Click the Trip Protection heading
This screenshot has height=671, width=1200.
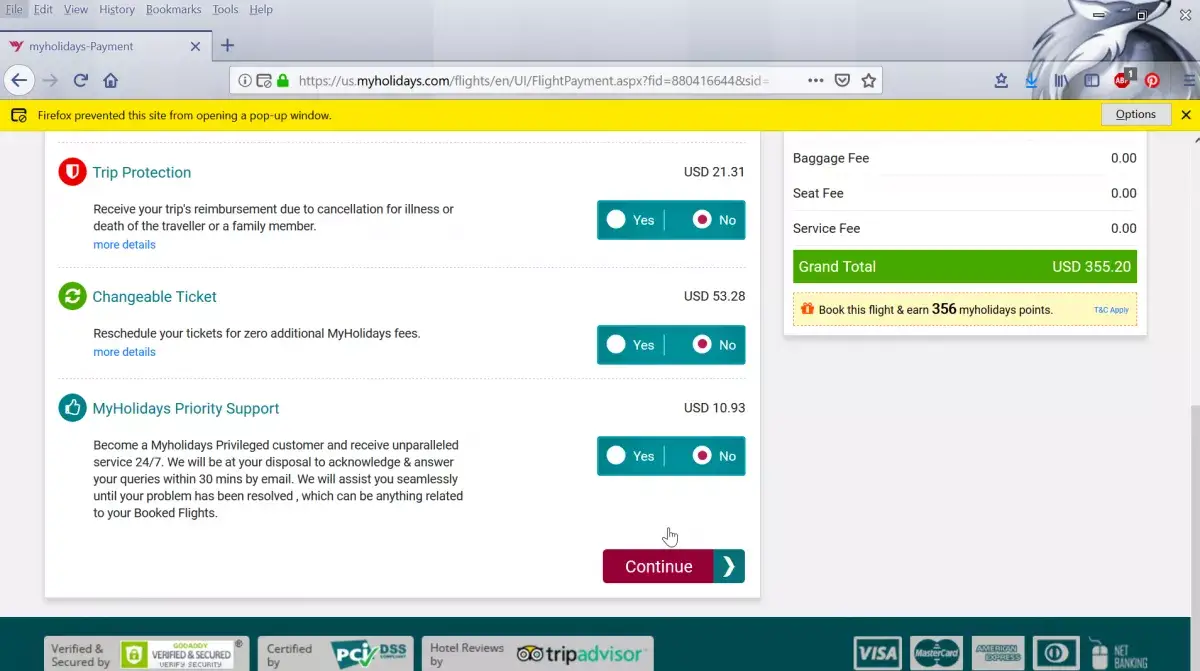pyautogui.click(x=142, y=172)
